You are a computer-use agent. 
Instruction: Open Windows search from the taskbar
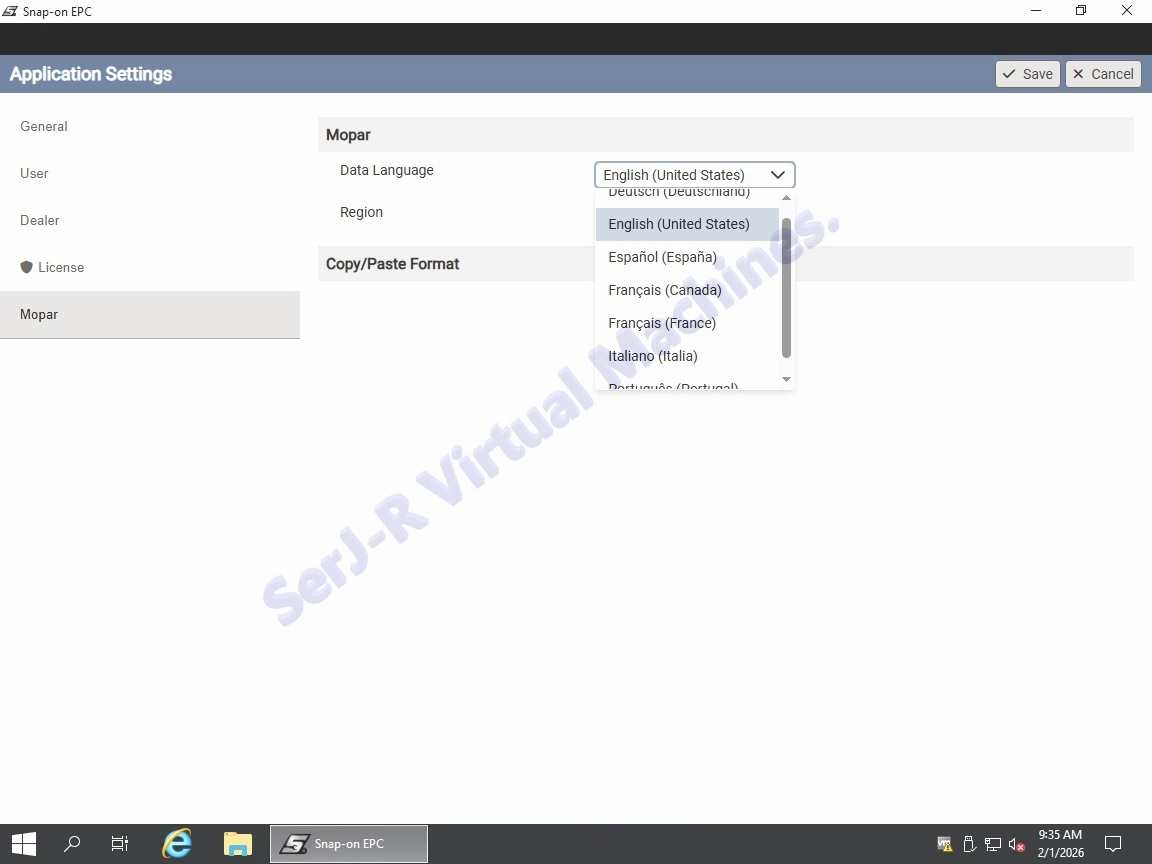(x=72, y=844)
